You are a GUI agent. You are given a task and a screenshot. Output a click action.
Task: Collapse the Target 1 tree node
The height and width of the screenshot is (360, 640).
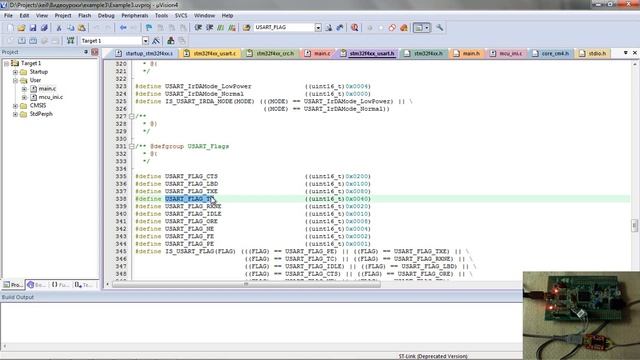(x=7, y=63)
